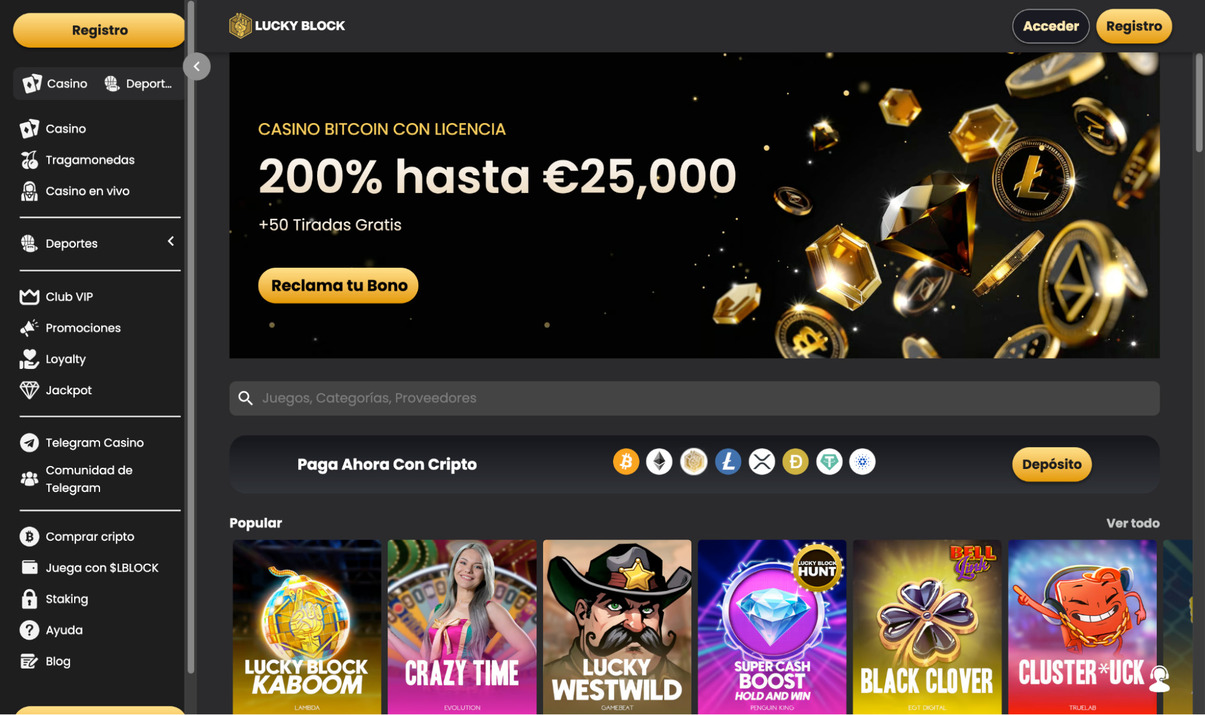Open live support chat bubble icon
The height and width of the screenshot is (715, 1205).
click(1159, 679)
